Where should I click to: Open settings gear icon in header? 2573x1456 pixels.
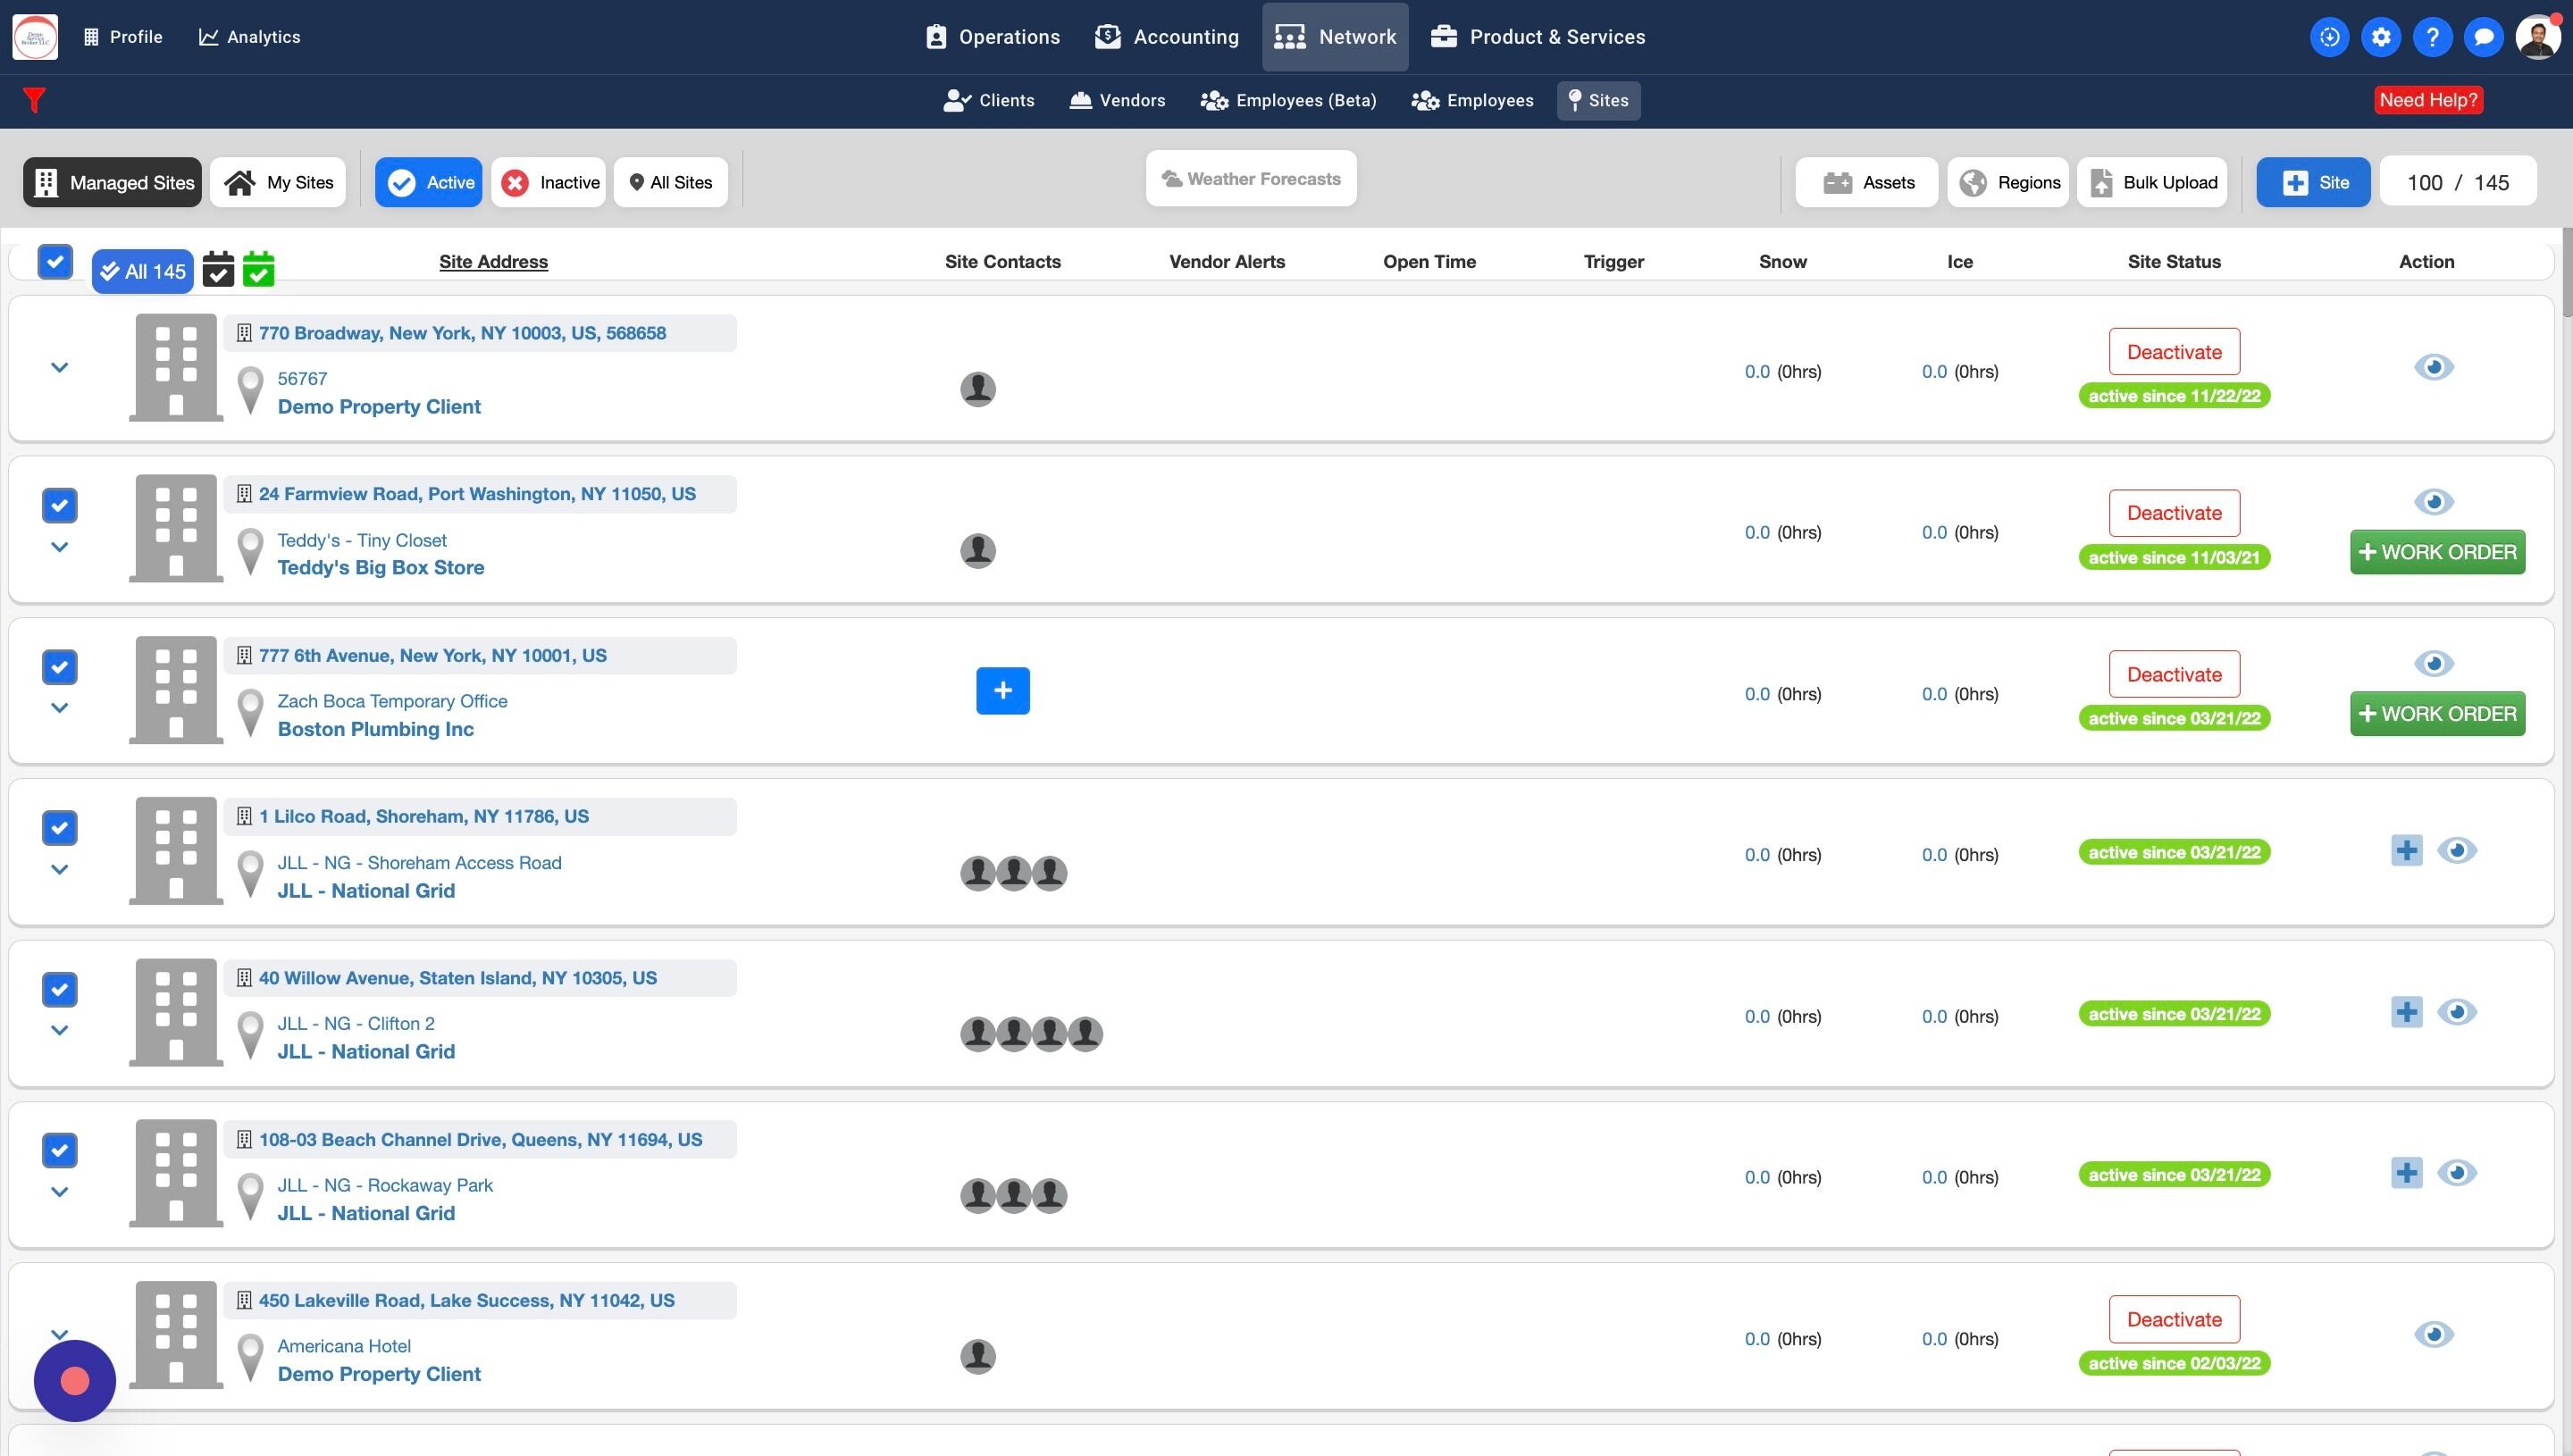click(x=2380, y=37)
